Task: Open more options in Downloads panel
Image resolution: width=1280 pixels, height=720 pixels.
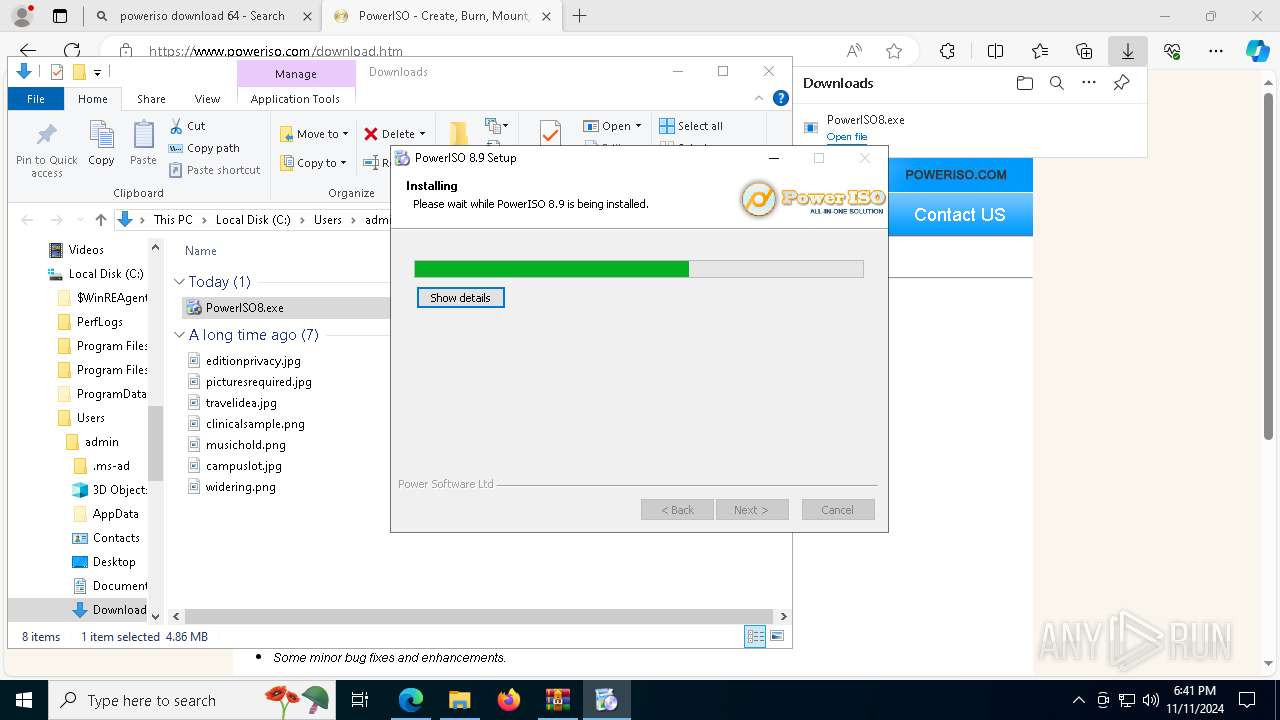Action: pyautogui.click(x=1089, y=83)
